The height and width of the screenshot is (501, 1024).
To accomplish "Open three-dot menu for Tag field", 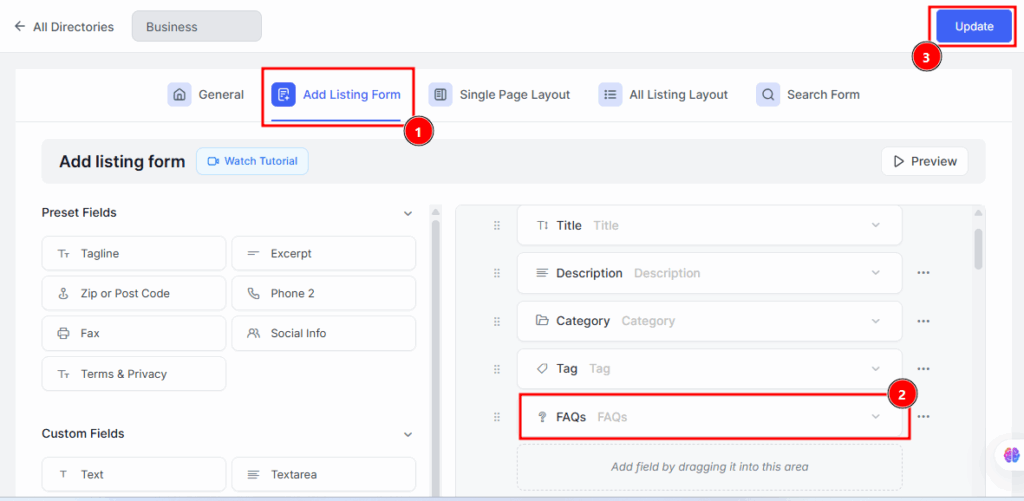I will (923, 369).
